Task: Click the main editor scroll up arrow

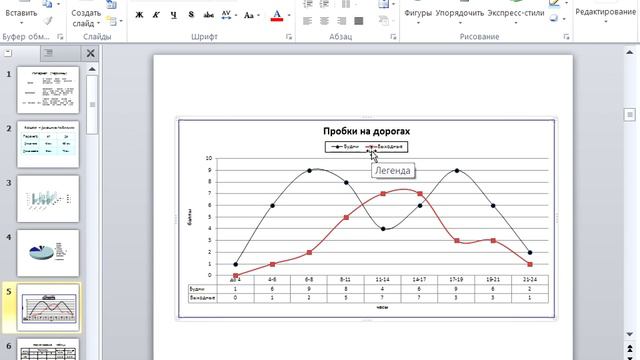Action: 629,52
